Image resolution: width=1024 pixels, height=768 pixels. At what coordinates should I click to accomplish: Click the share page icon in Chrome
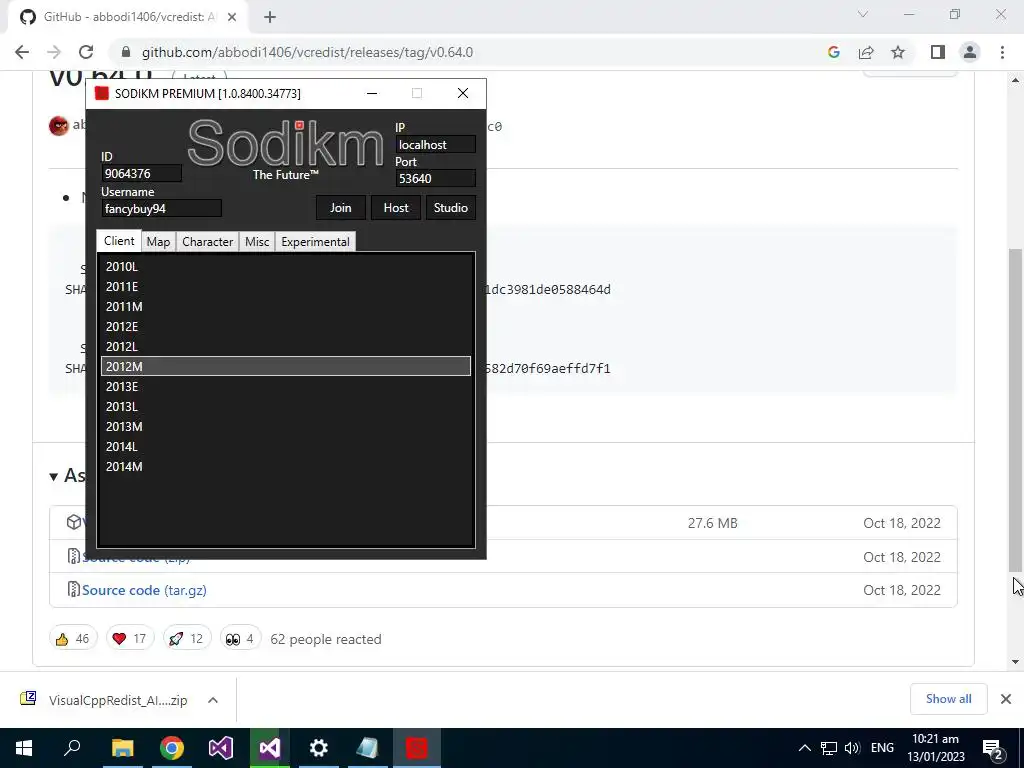[x=866, y=52]
